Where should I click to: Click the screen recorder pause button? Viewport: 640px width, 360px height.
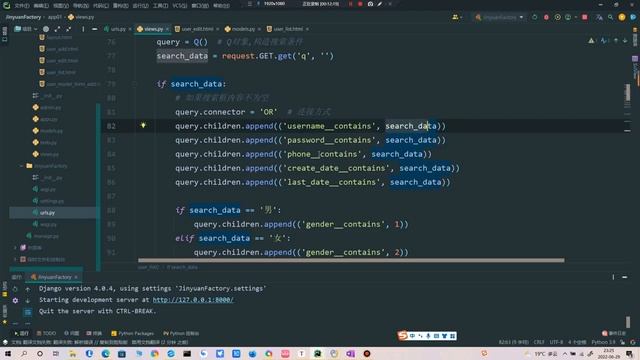(351, 4)
